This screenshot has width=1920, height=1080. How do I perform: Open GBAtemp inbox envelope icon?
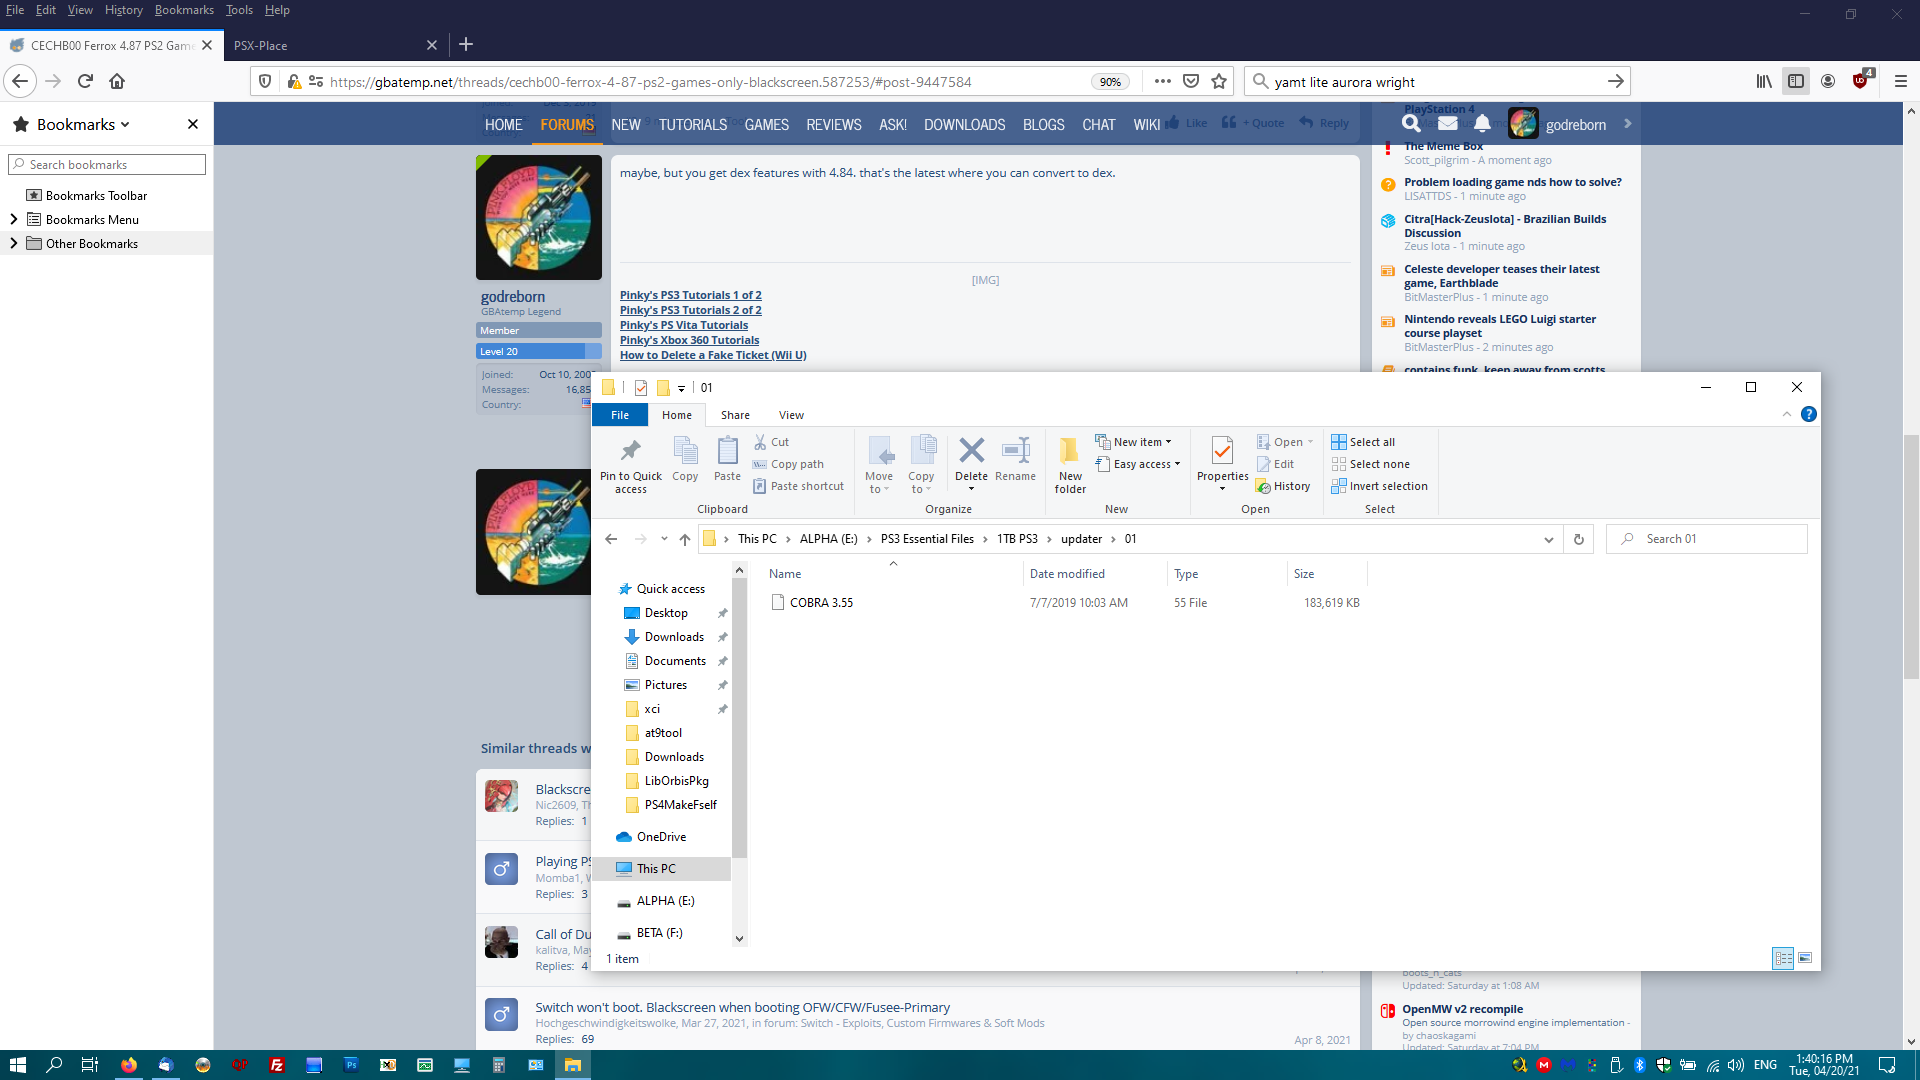point(1447,123)
